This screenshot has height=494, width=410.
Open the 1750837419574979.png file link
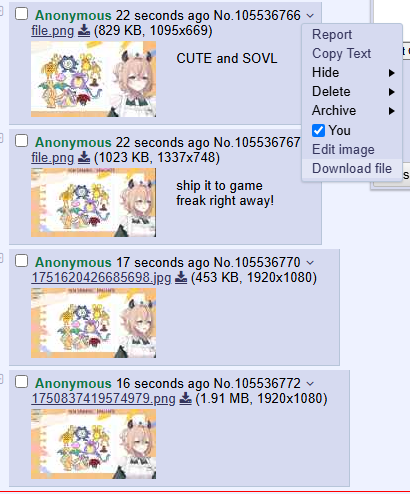coord(103,399)
